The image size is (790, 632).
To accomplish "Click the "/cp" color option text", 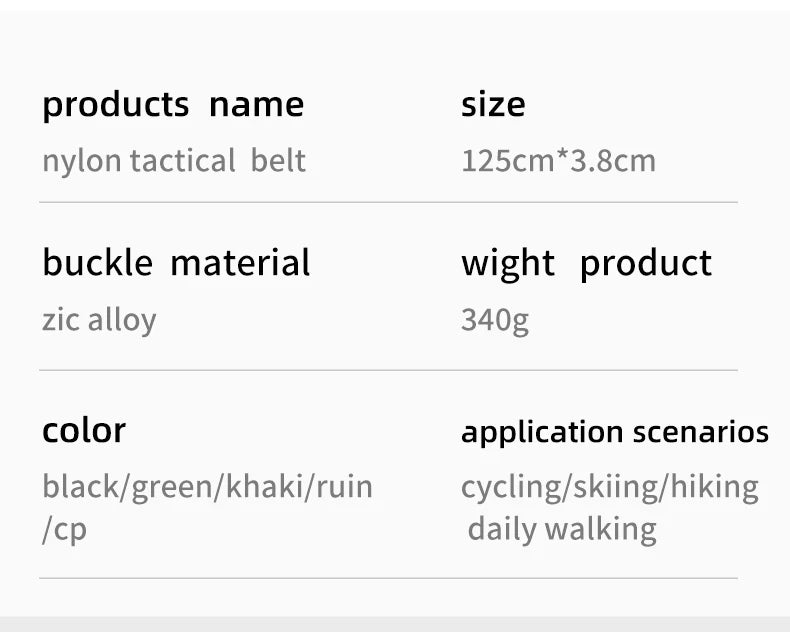I will pos(65,530).
